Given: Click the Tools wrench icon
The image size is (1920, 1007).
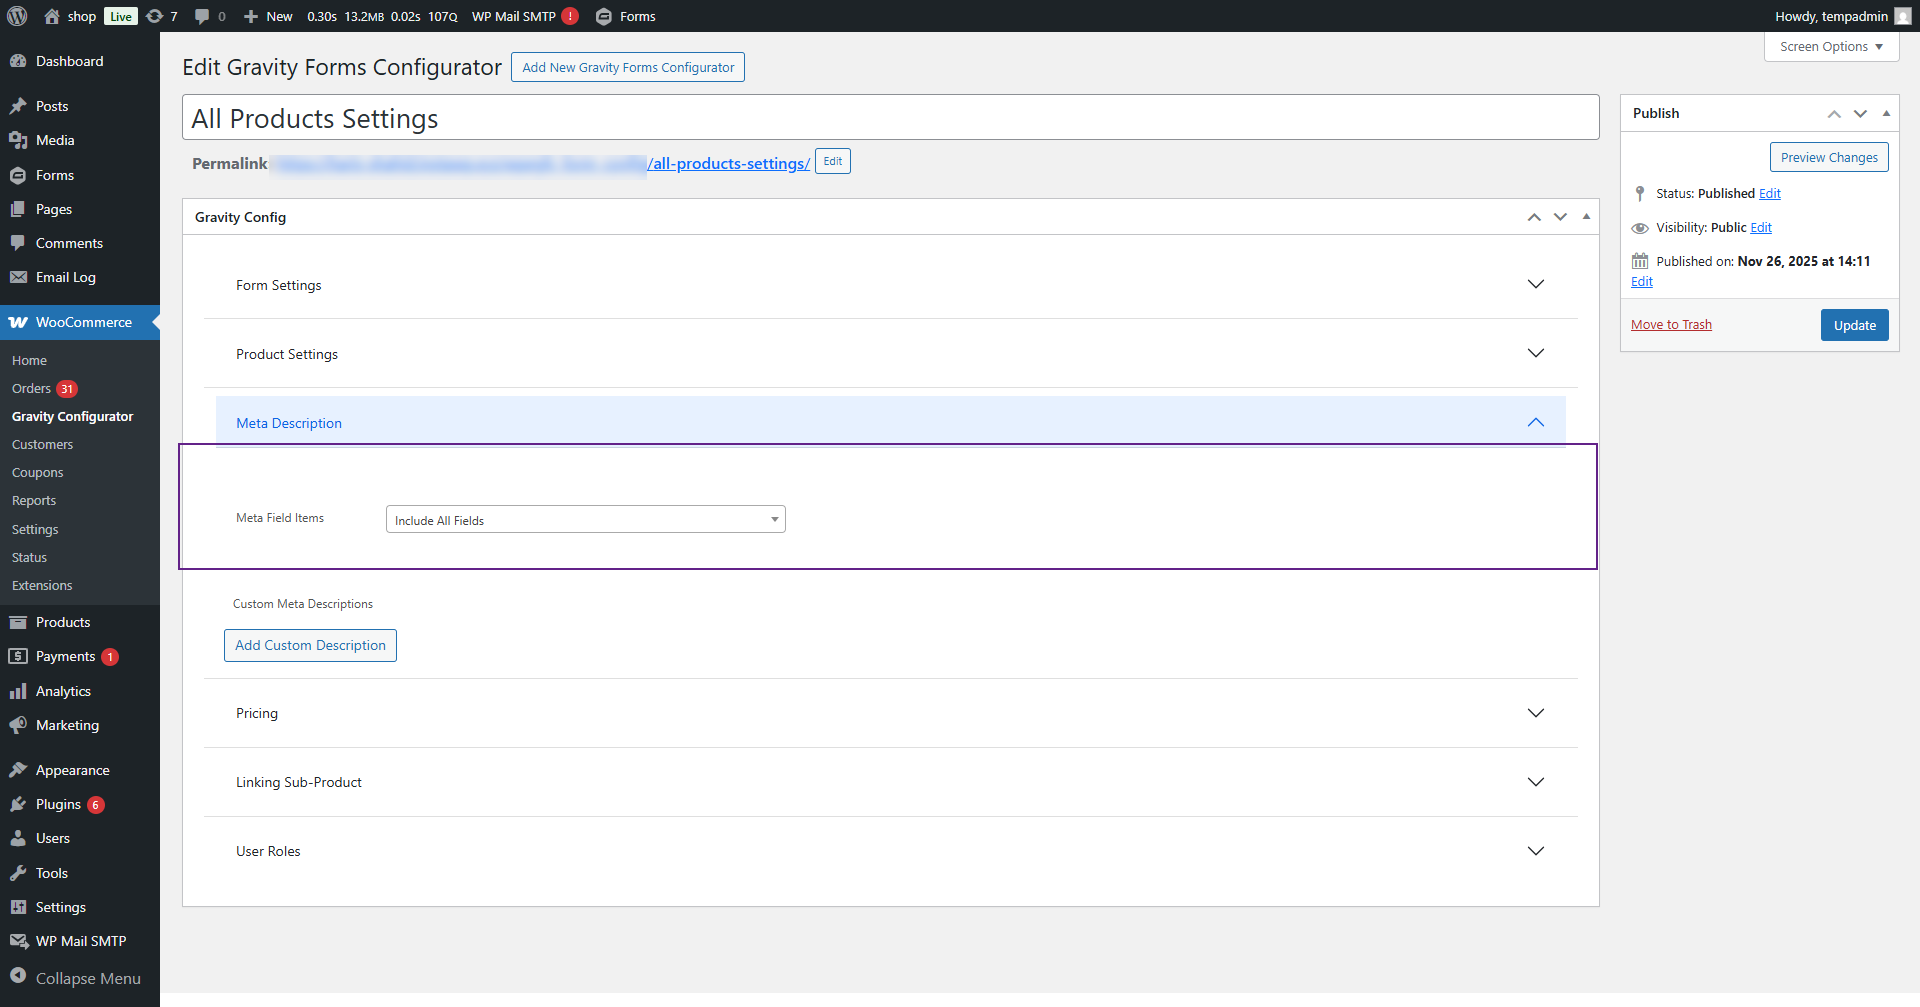Looking at the screenshot, I should (x=18, y=873).
